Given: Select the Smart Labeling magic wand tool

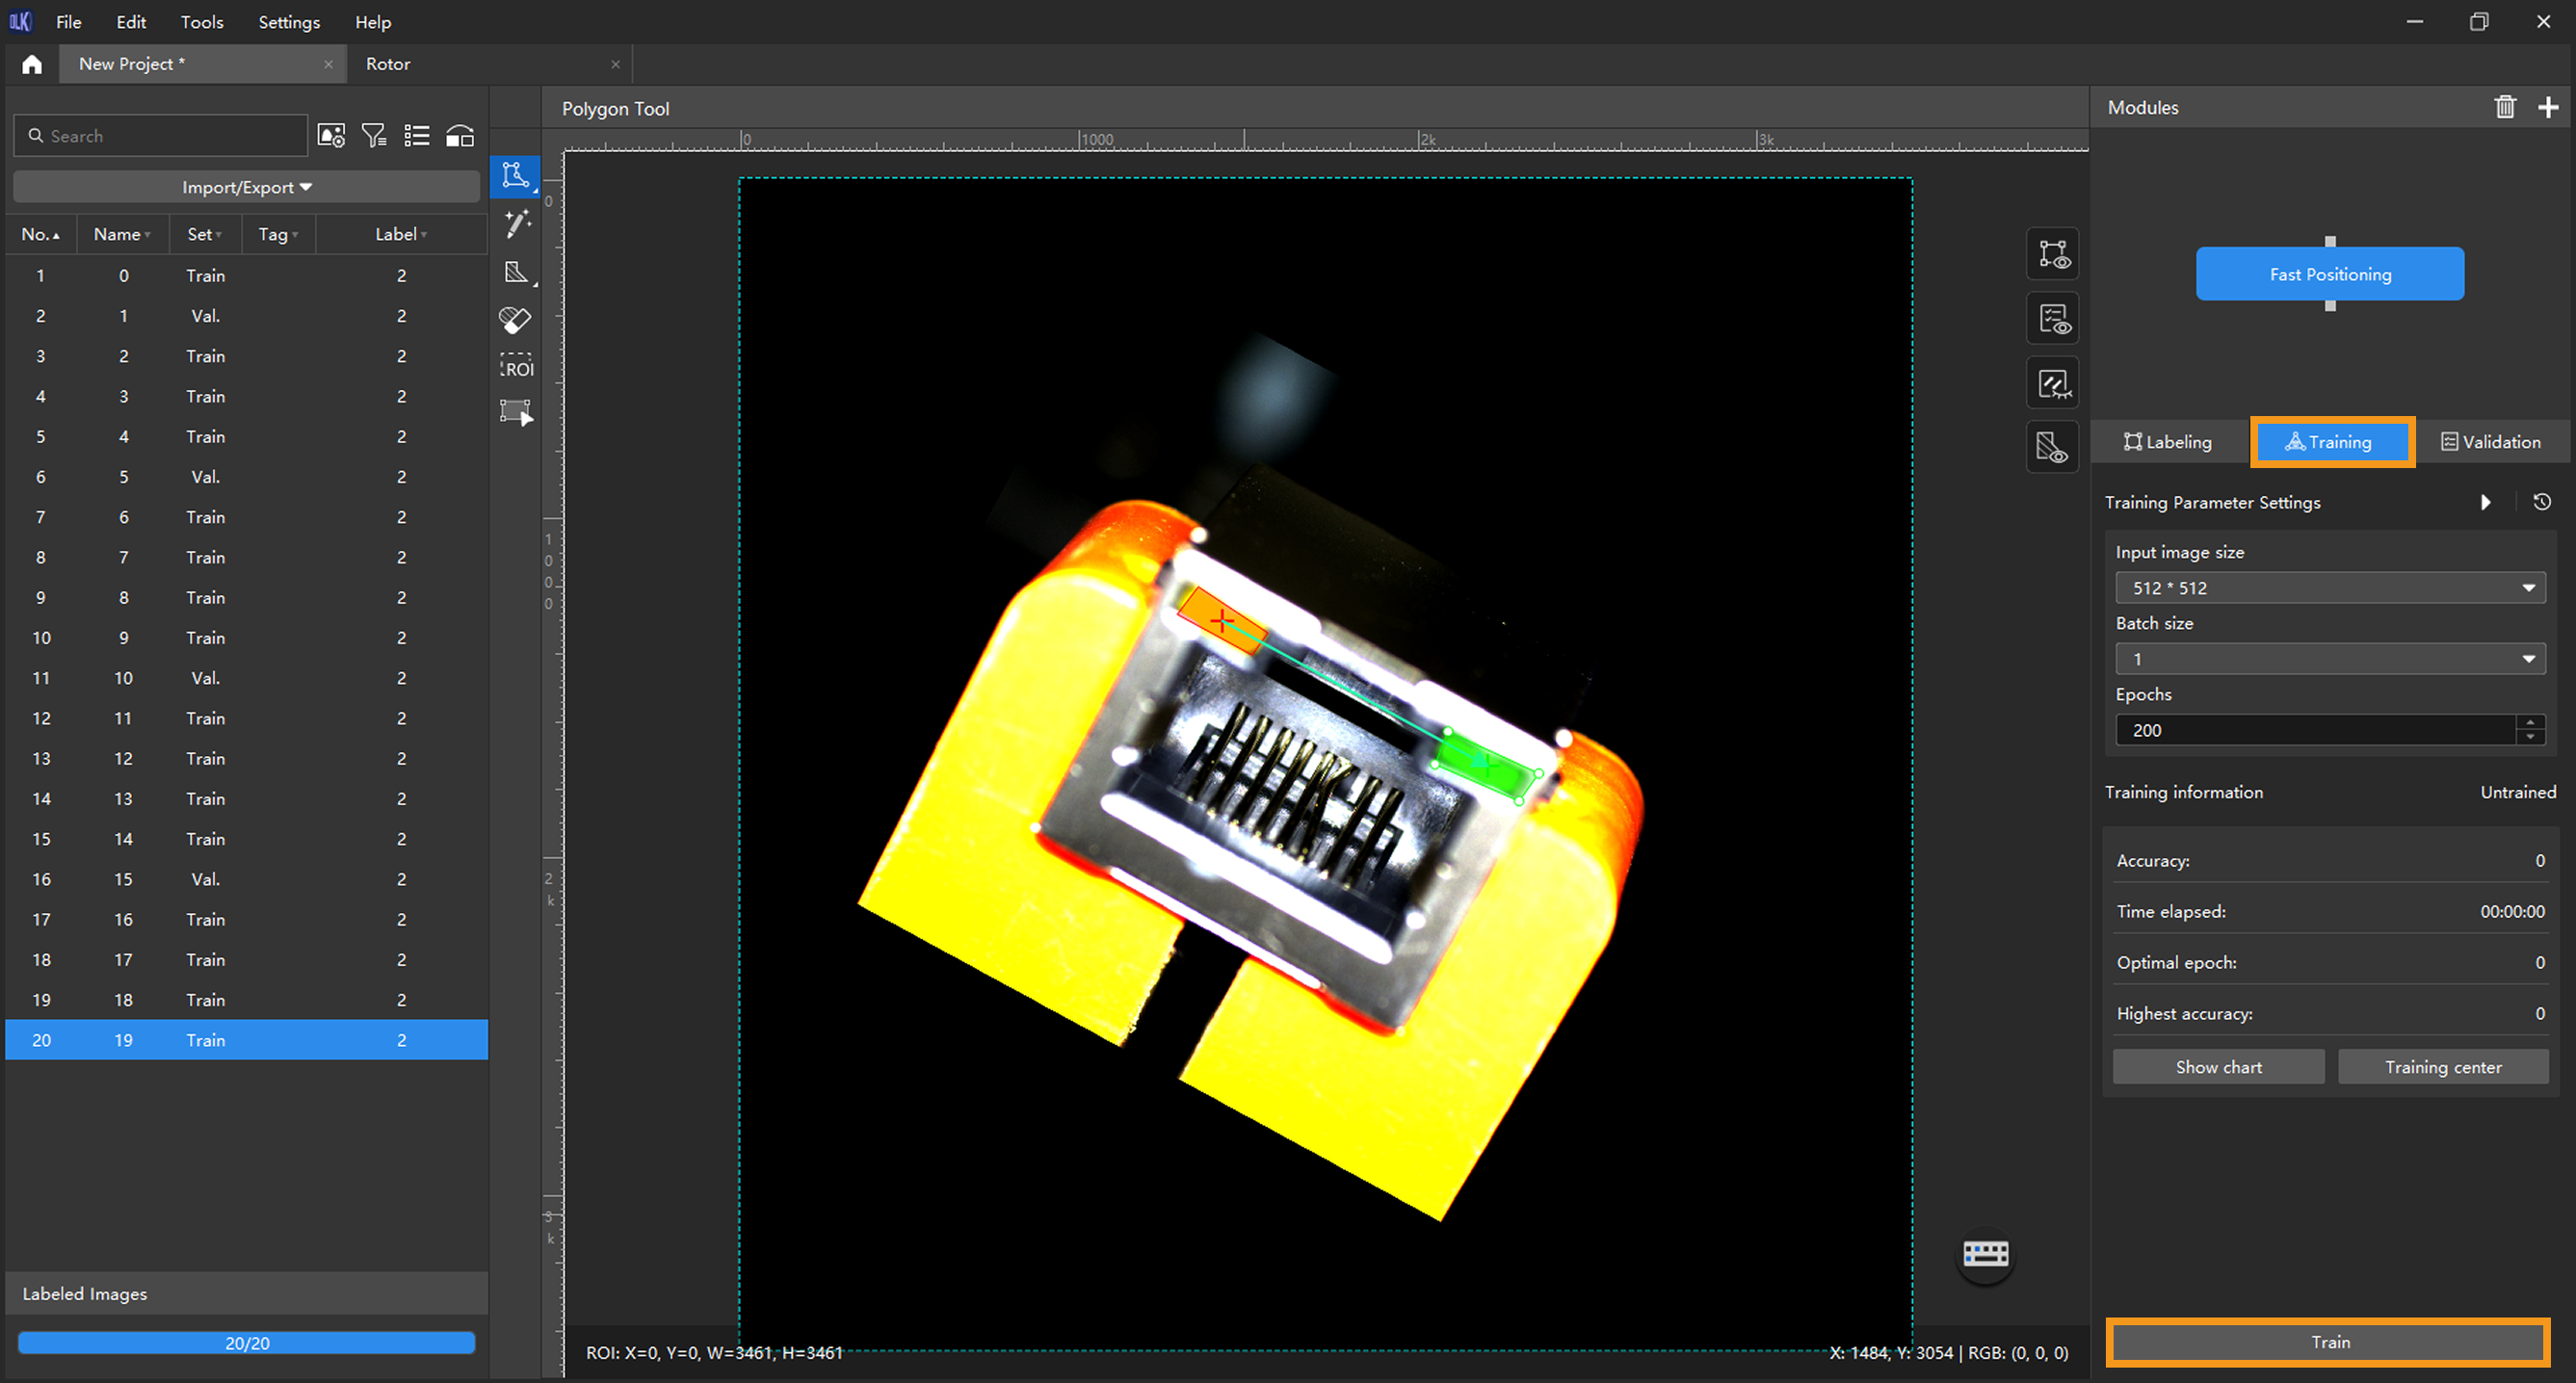Looking at the screenshot, I should 516,223.
